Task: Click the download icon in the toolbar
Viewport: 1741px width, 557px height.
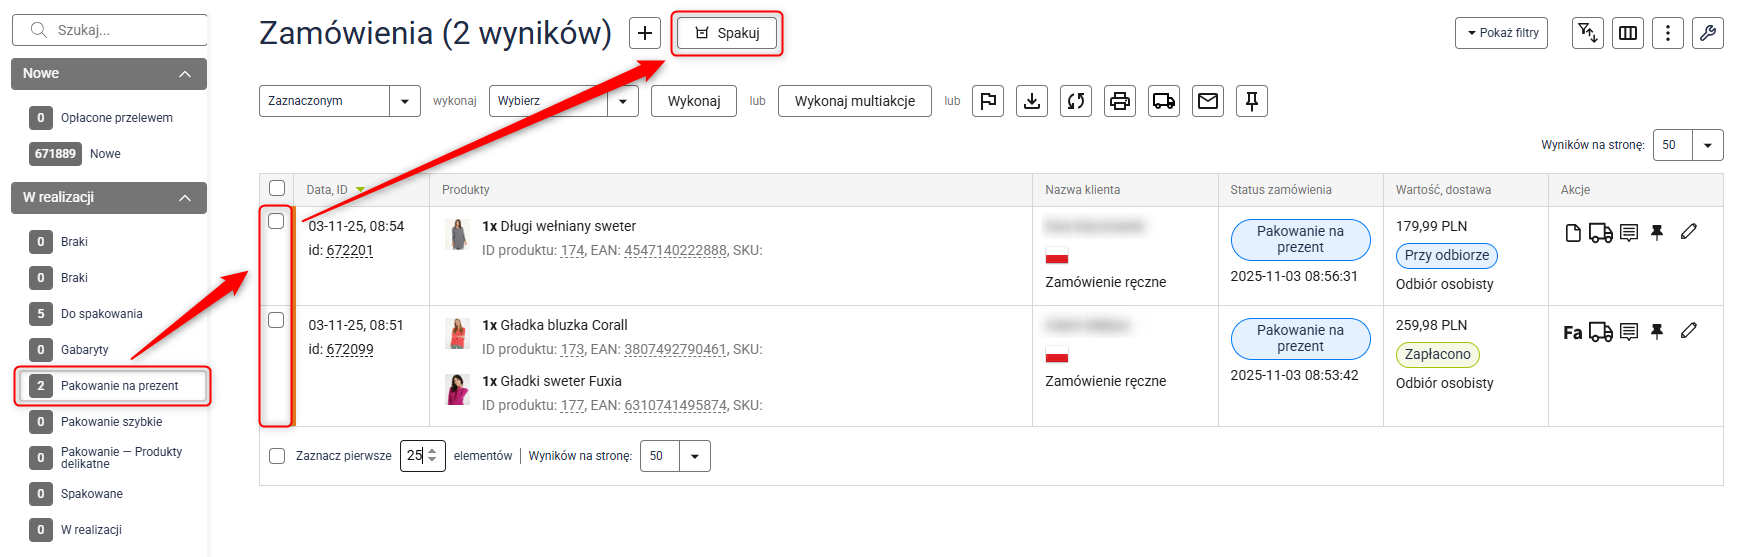Action: pyautogui.click(x=1032, y=101)
